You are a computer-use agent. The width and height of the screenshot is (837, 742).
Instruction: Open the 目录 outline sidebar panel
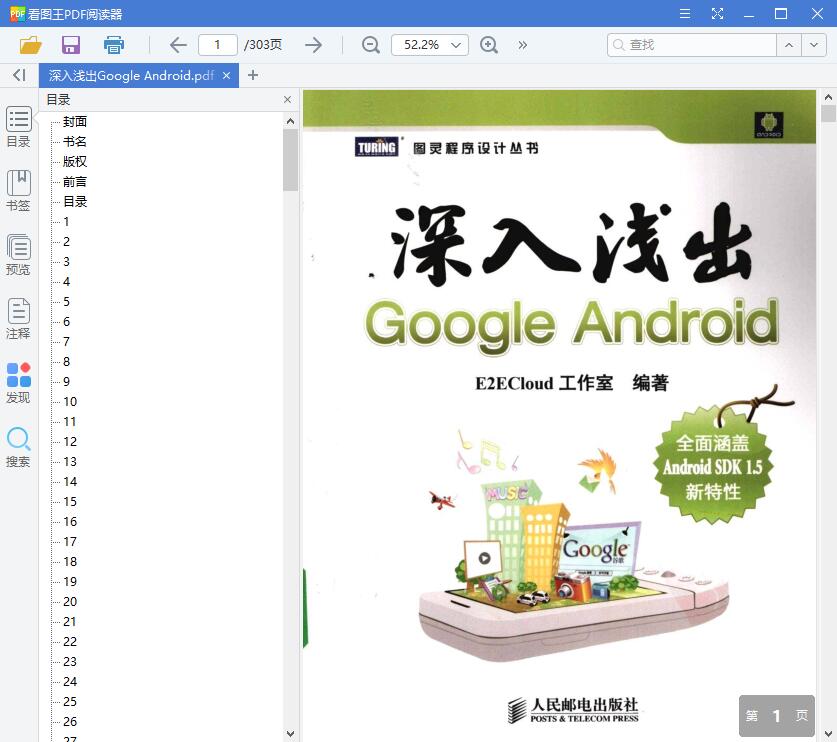click(x=19, y=127)
